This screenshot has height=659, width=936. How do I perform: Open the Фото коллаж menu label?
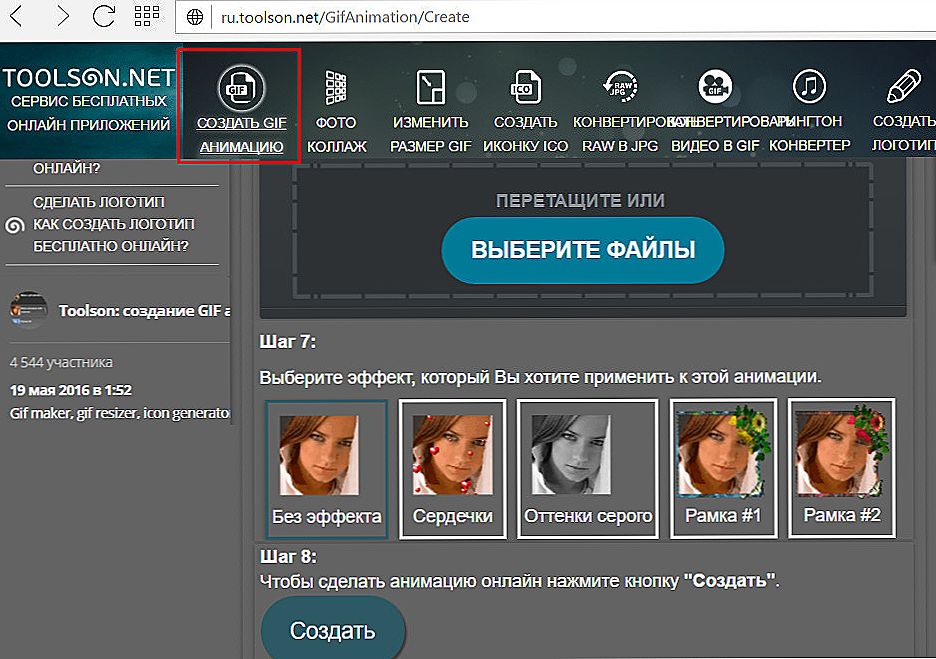click(336, 134)
